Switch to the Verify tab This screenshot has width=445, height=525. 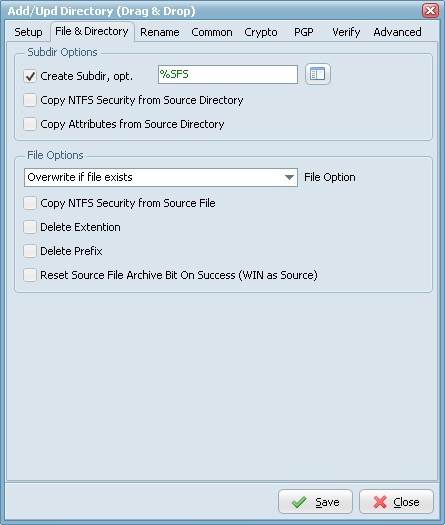pos(346,32)
